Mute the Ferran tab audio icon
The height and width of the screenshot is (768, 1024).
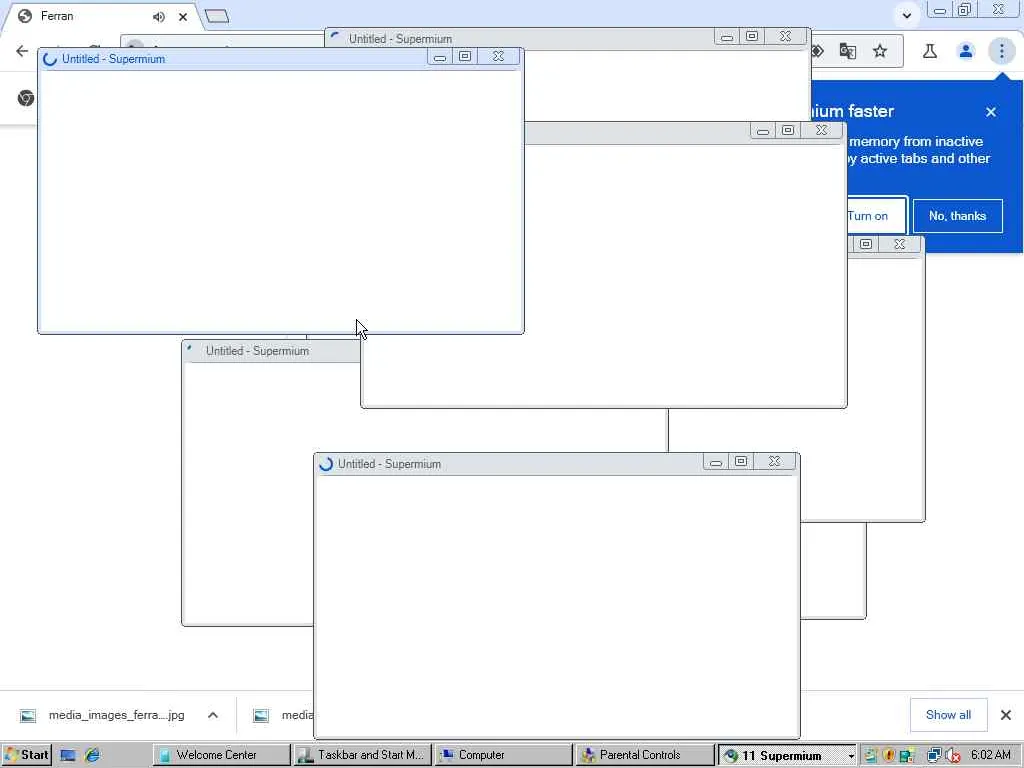click(159, 17)
